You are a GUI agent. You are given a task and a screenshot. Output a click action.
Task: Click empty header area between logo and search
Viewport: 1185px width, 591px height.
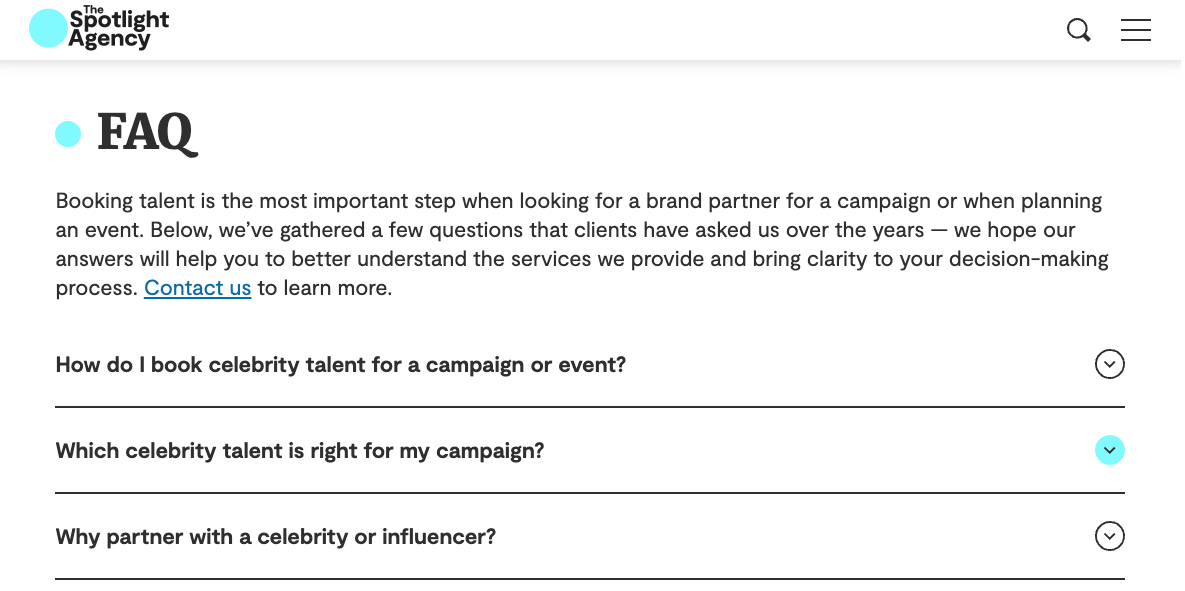coord(616,30)
